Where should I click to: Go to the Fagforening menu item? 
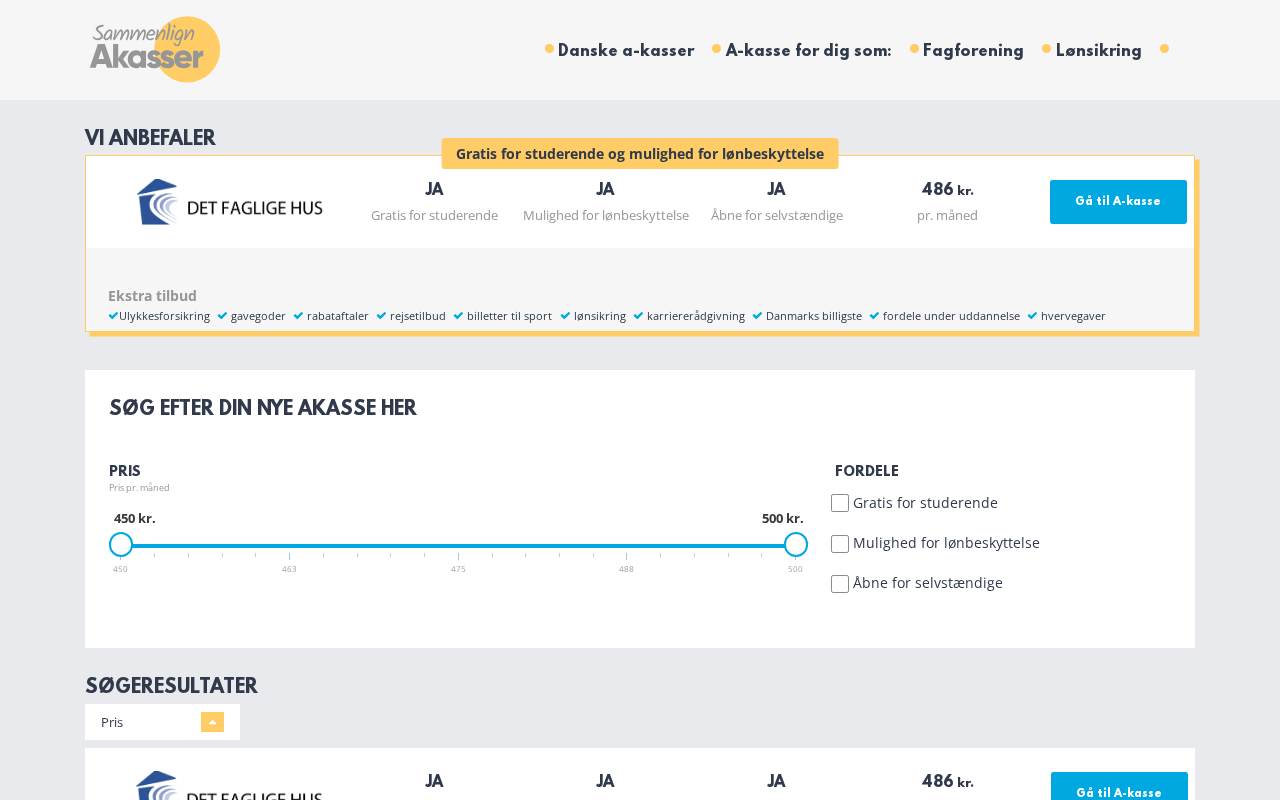click(x=973, y=51)
